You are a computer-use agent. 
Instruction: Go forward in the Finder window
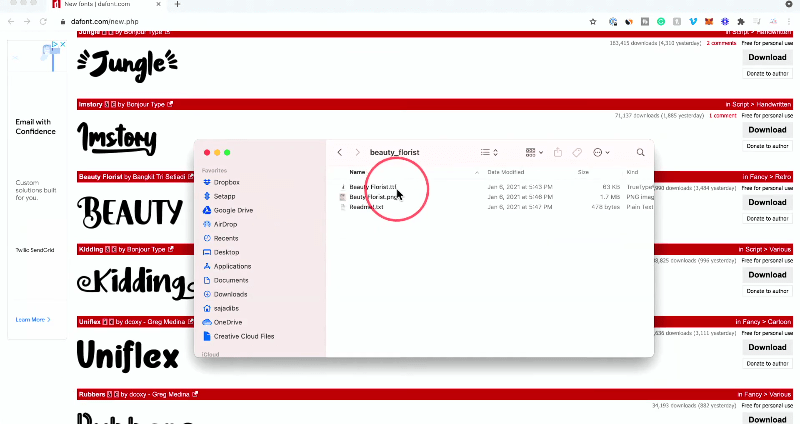(357, 152)
